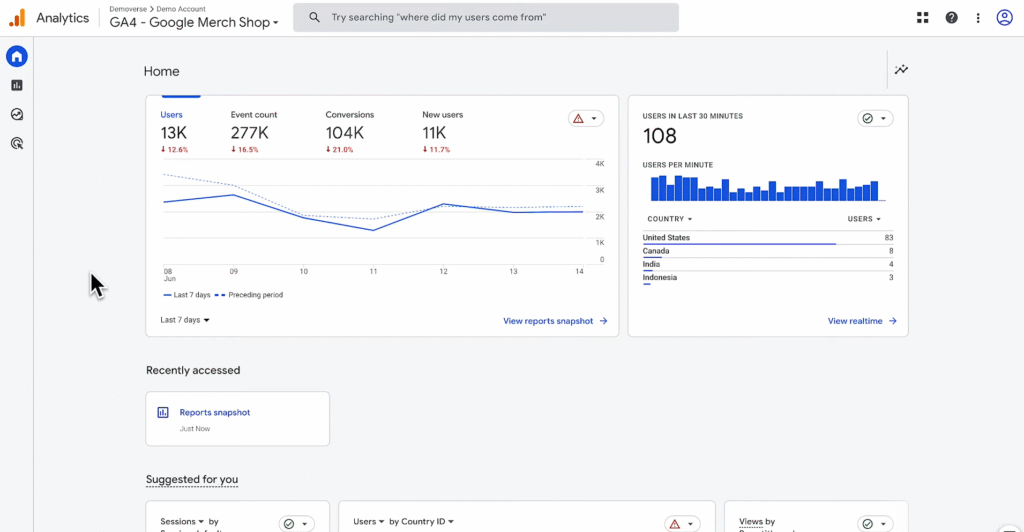Click the Indonesia country row
The image size is (1024, 532).
[767, 278]
